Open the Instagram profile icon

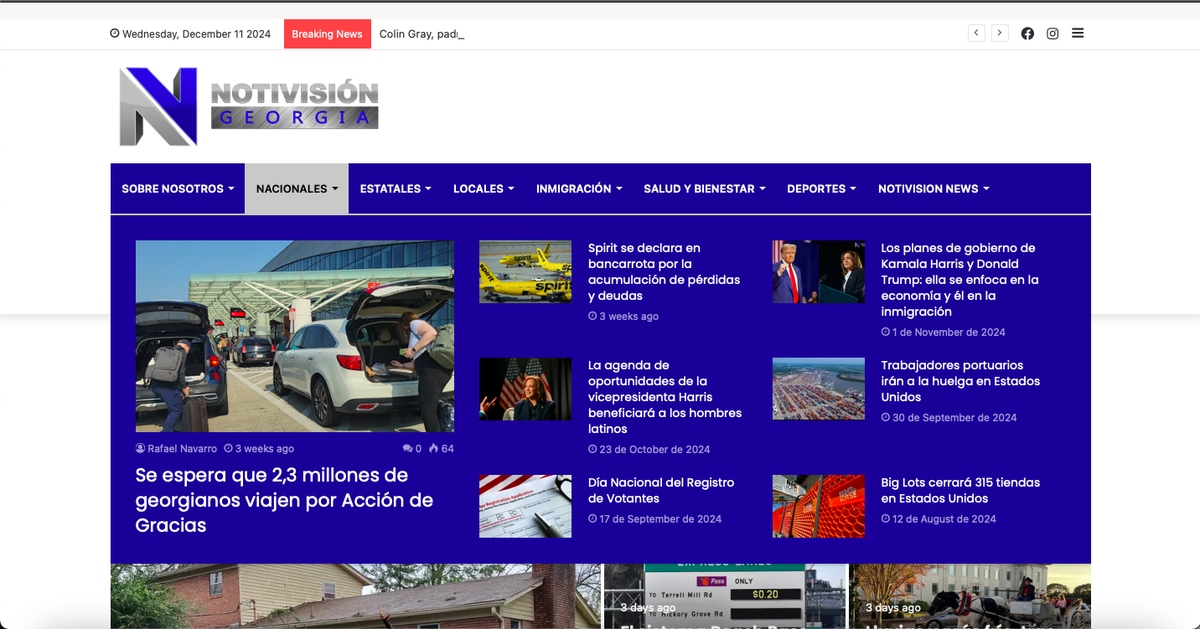(1053, 34)
